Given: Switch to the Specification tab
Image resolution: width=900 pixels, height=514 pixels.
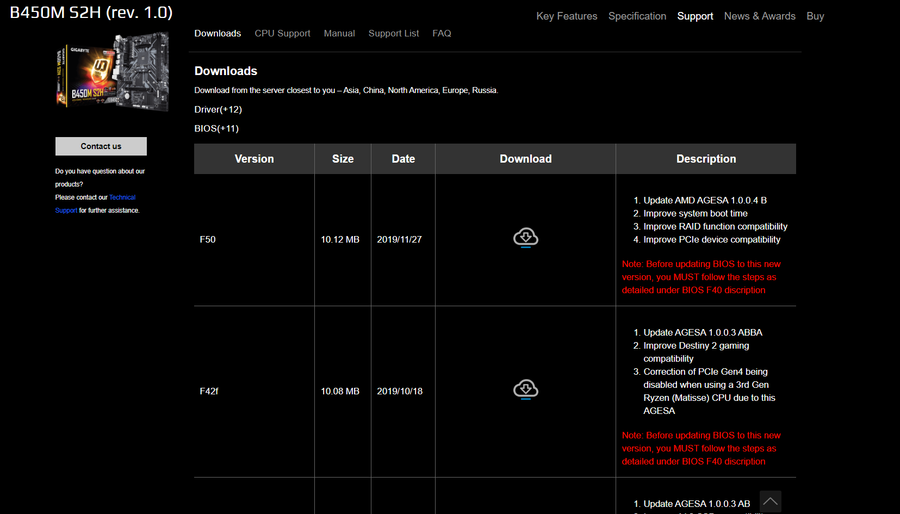Looking at the screenshot, I should pyautogui.click(x=637, y=16).
